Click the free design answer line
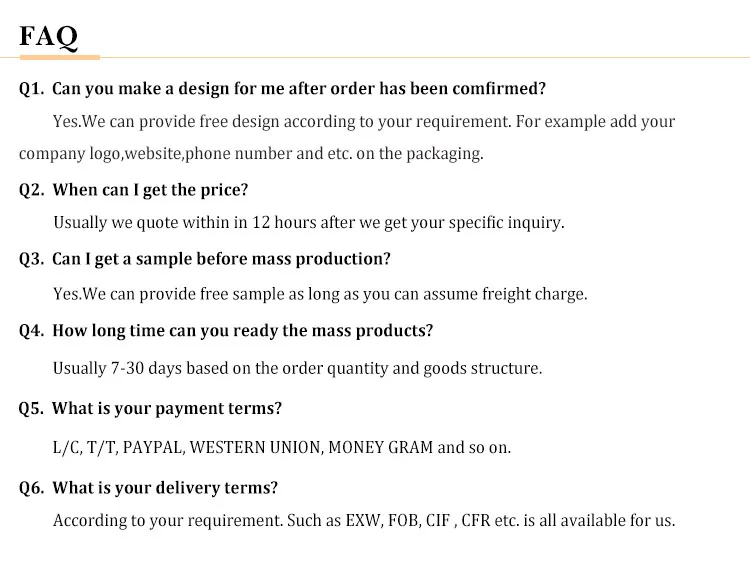750x563 pixels. pos(364,122)
